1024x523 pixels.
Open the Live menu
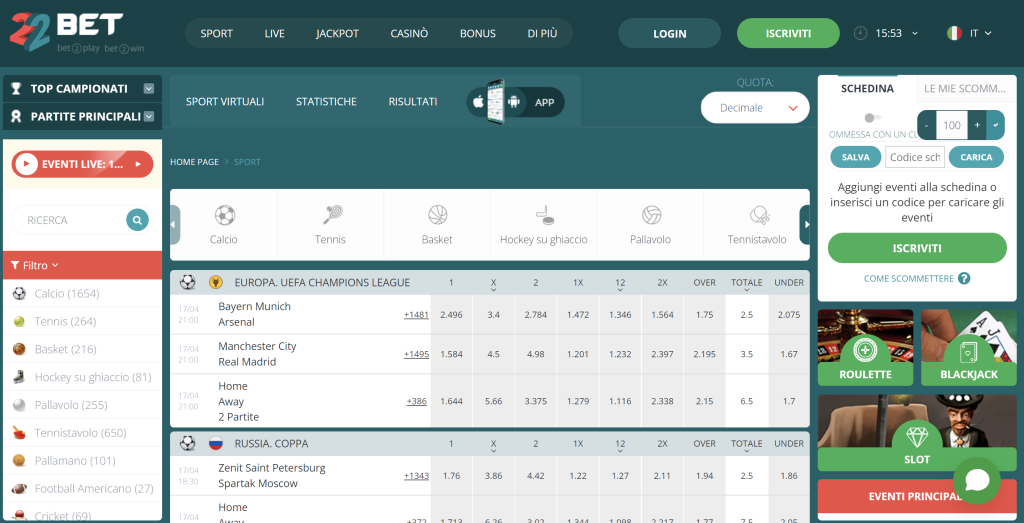[x=274, y=33]
